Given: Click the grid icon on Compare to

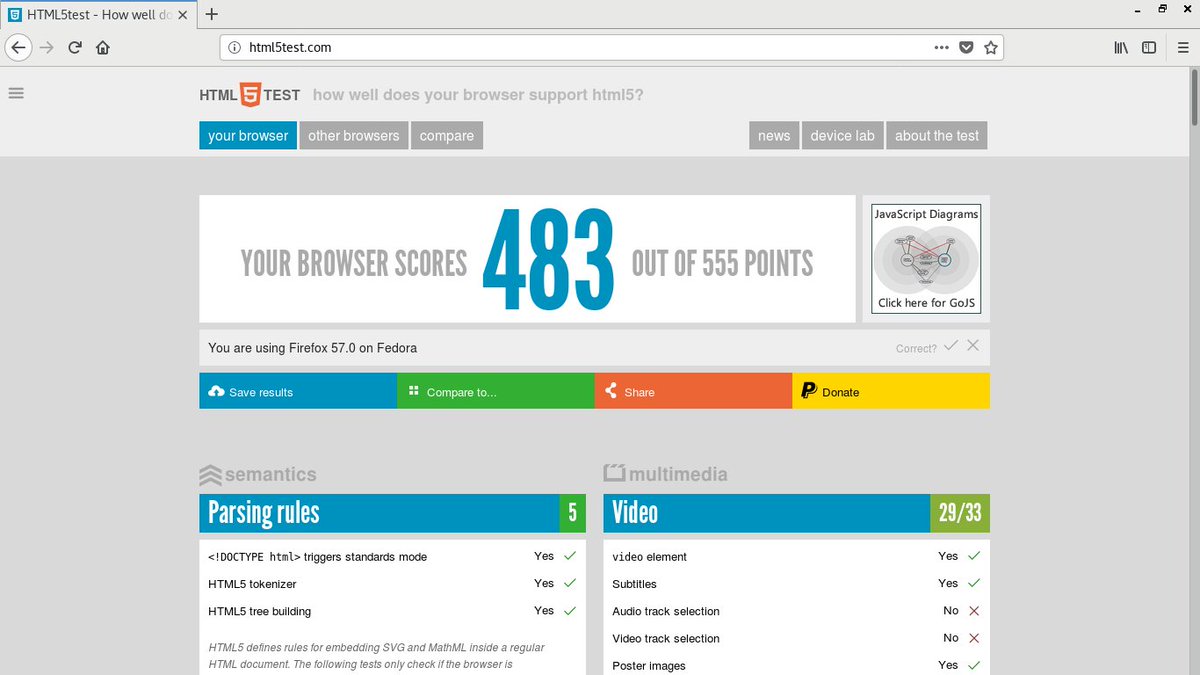Looking at the screenshot, I should [413, 391].
